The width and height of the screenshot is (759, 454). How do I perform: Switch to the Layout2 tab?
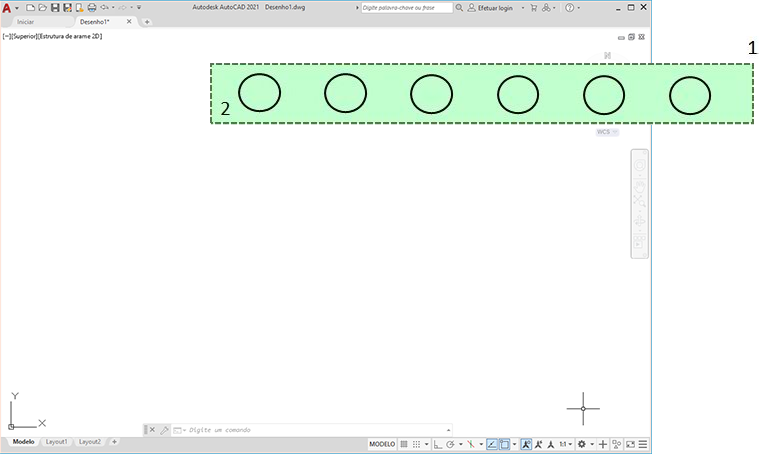click(x=90, y=442)
